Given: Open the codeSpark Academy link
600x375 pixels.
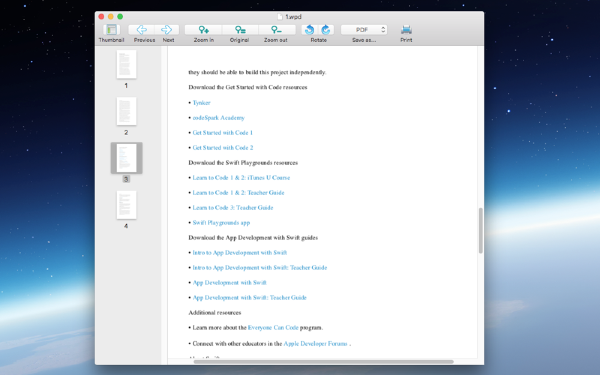Looking at the screenshot, I should 218,117.
